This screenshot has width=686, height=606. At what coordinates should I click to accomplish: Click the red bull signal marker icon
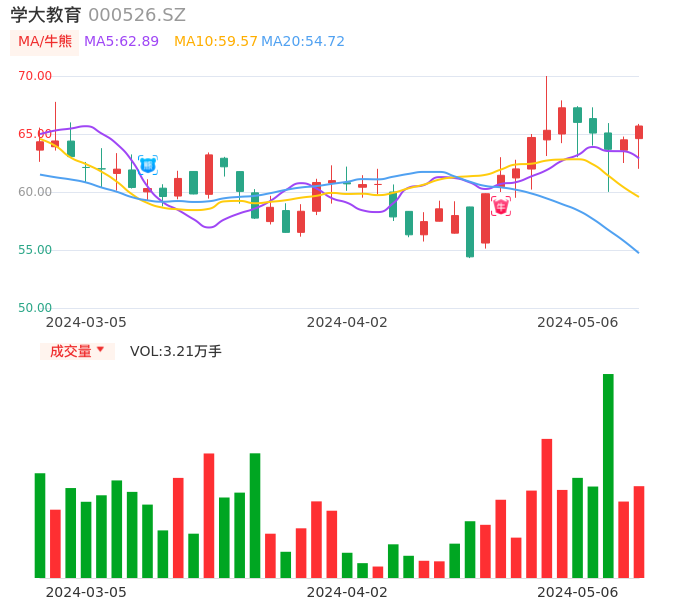[x=500, y=206]
